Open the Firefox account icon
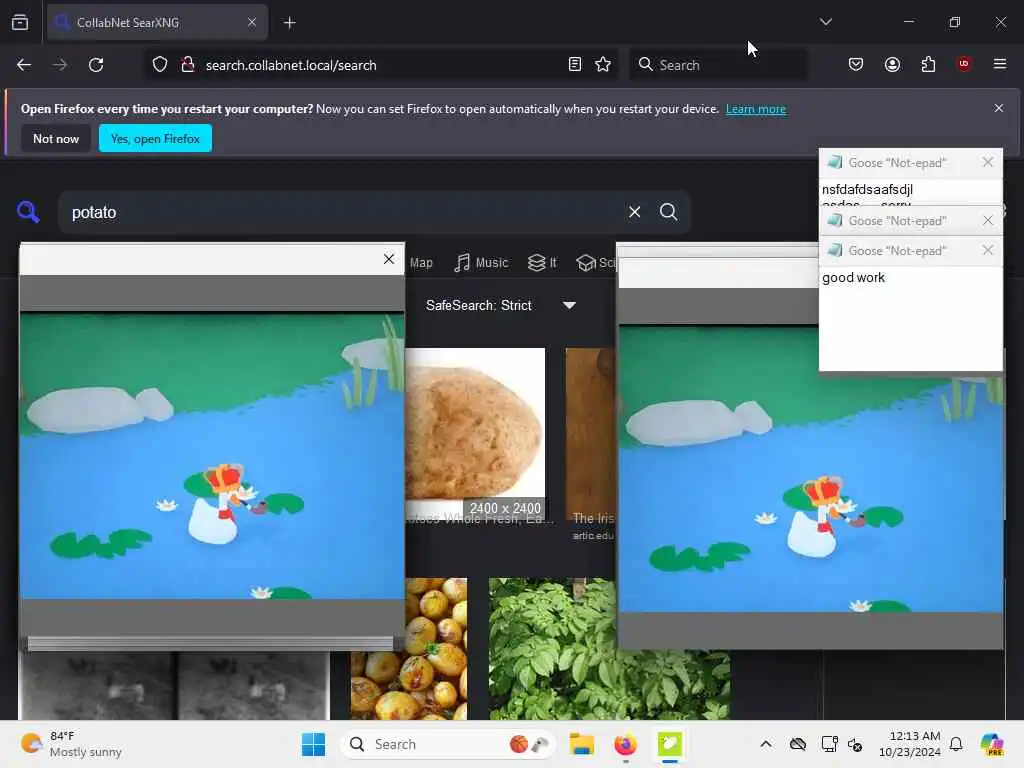 [892, 64]
